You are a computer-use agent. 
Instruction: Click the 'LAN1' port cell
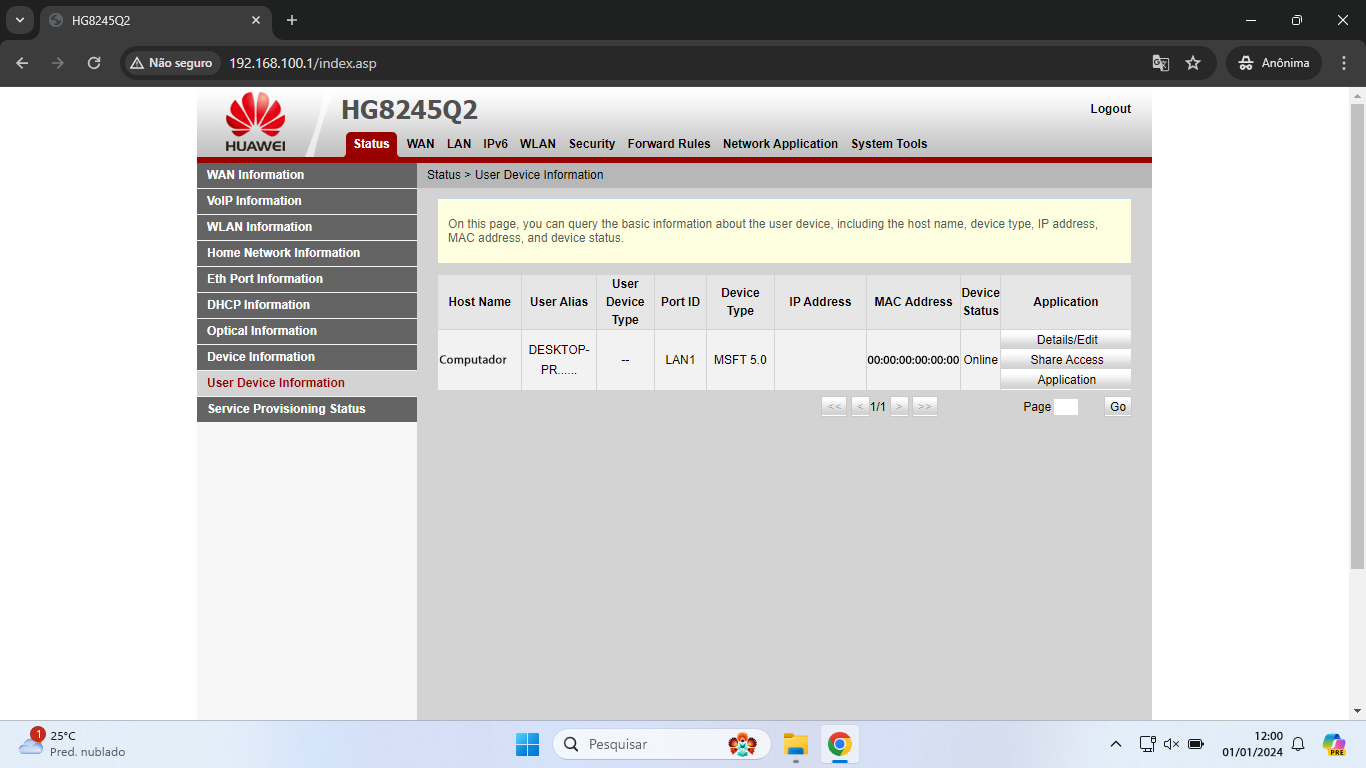pyautogui.click(x=680, y=360)
